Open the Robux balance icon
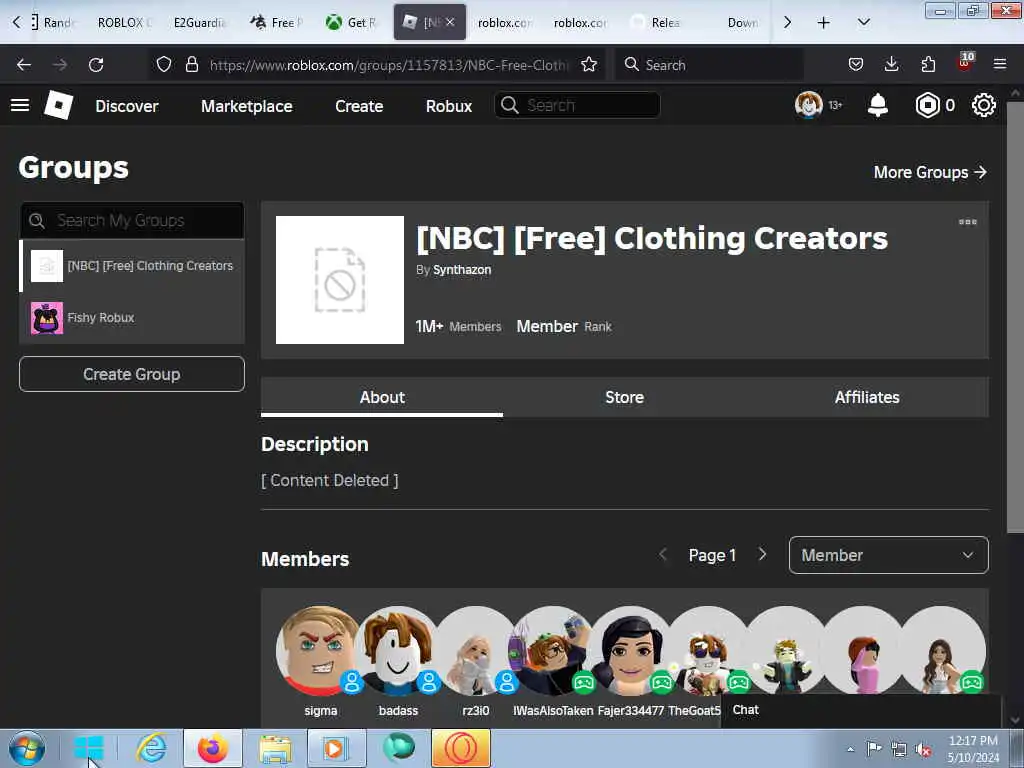The image size is (1024, 768). (927, 105)
